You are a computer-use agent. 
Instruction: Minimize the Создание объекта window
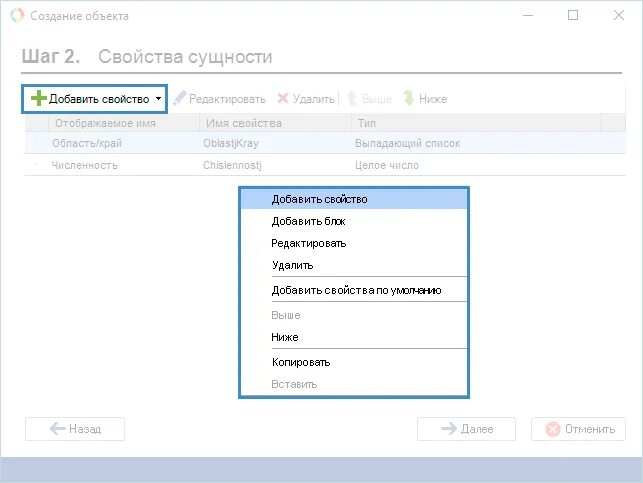pos(528,15)
